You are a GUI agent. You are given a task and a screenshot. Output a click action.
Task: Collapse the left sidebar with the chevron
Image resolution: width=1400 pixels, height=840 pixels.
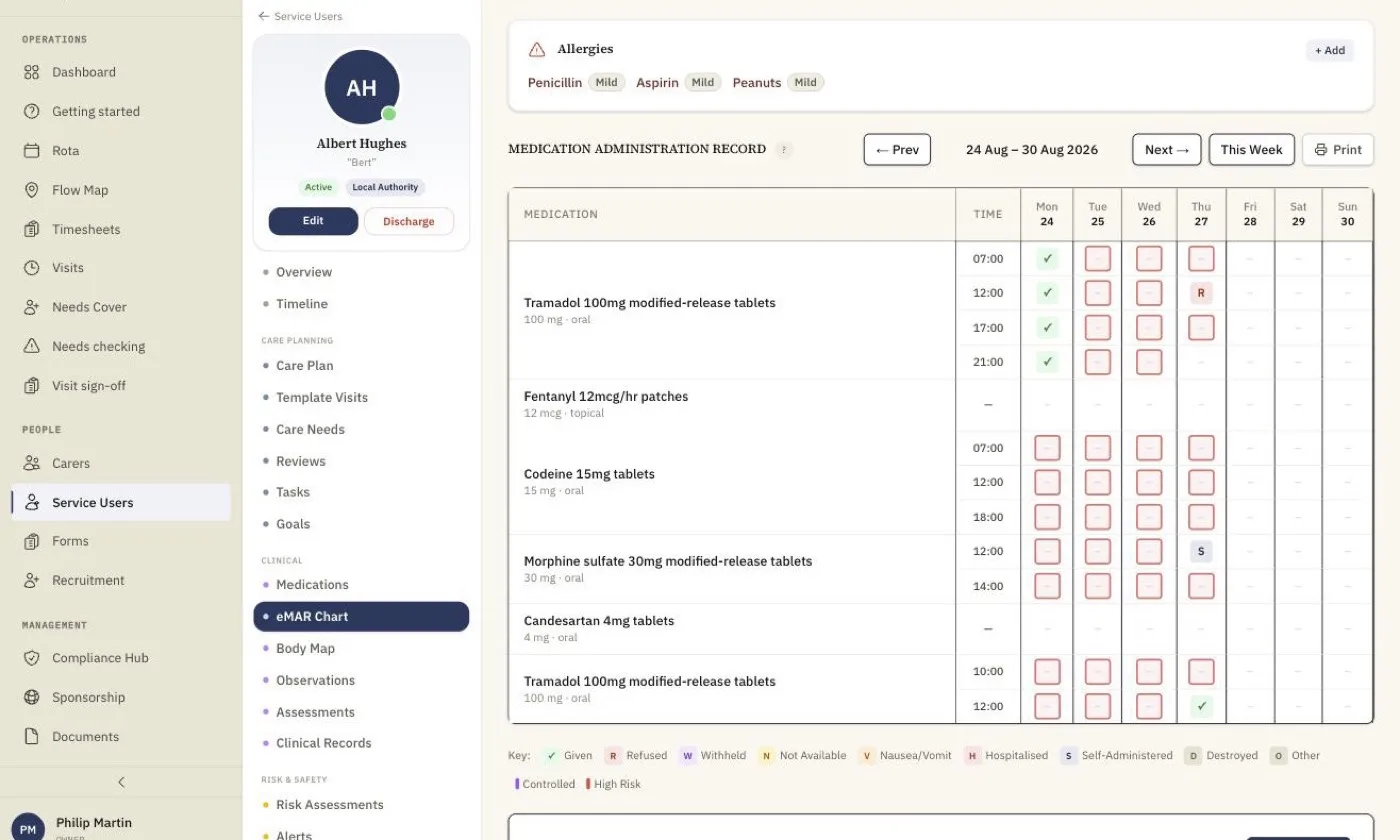[121, 782]
